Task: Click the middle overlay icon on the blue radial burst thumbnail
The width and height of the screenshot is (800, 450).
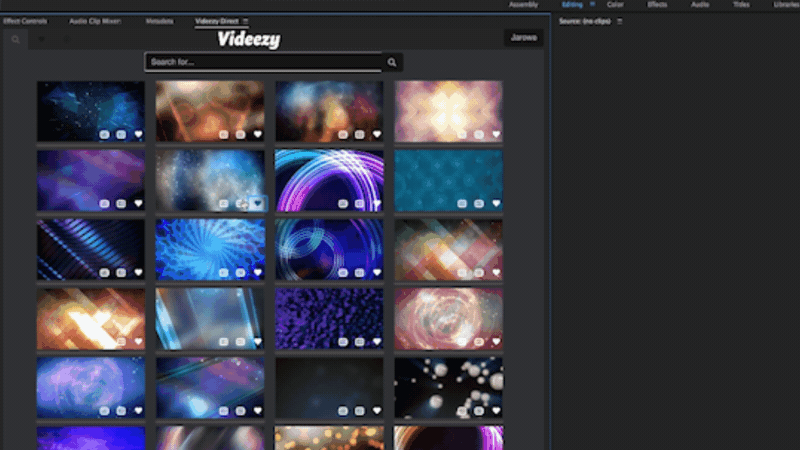Action: coord(240,272)
